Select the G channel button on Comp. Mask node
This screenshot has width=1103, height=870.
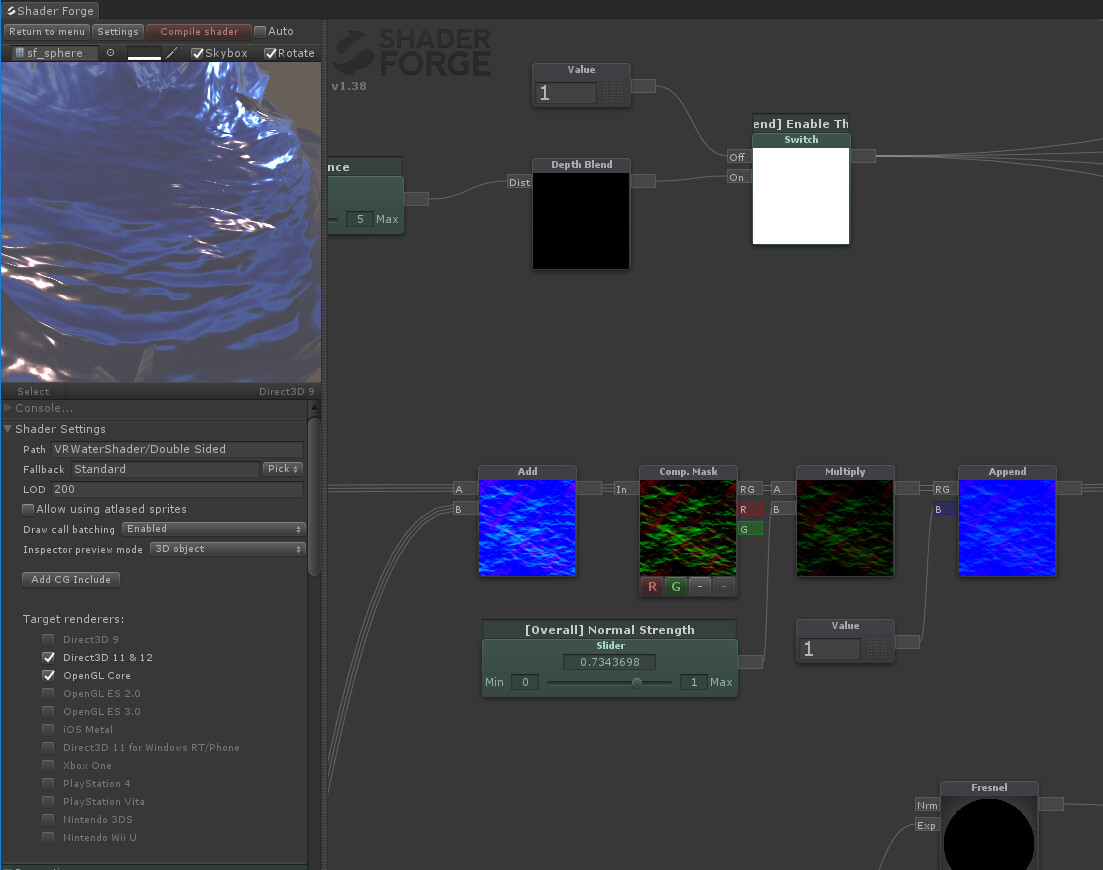click(x=675, y=587)
